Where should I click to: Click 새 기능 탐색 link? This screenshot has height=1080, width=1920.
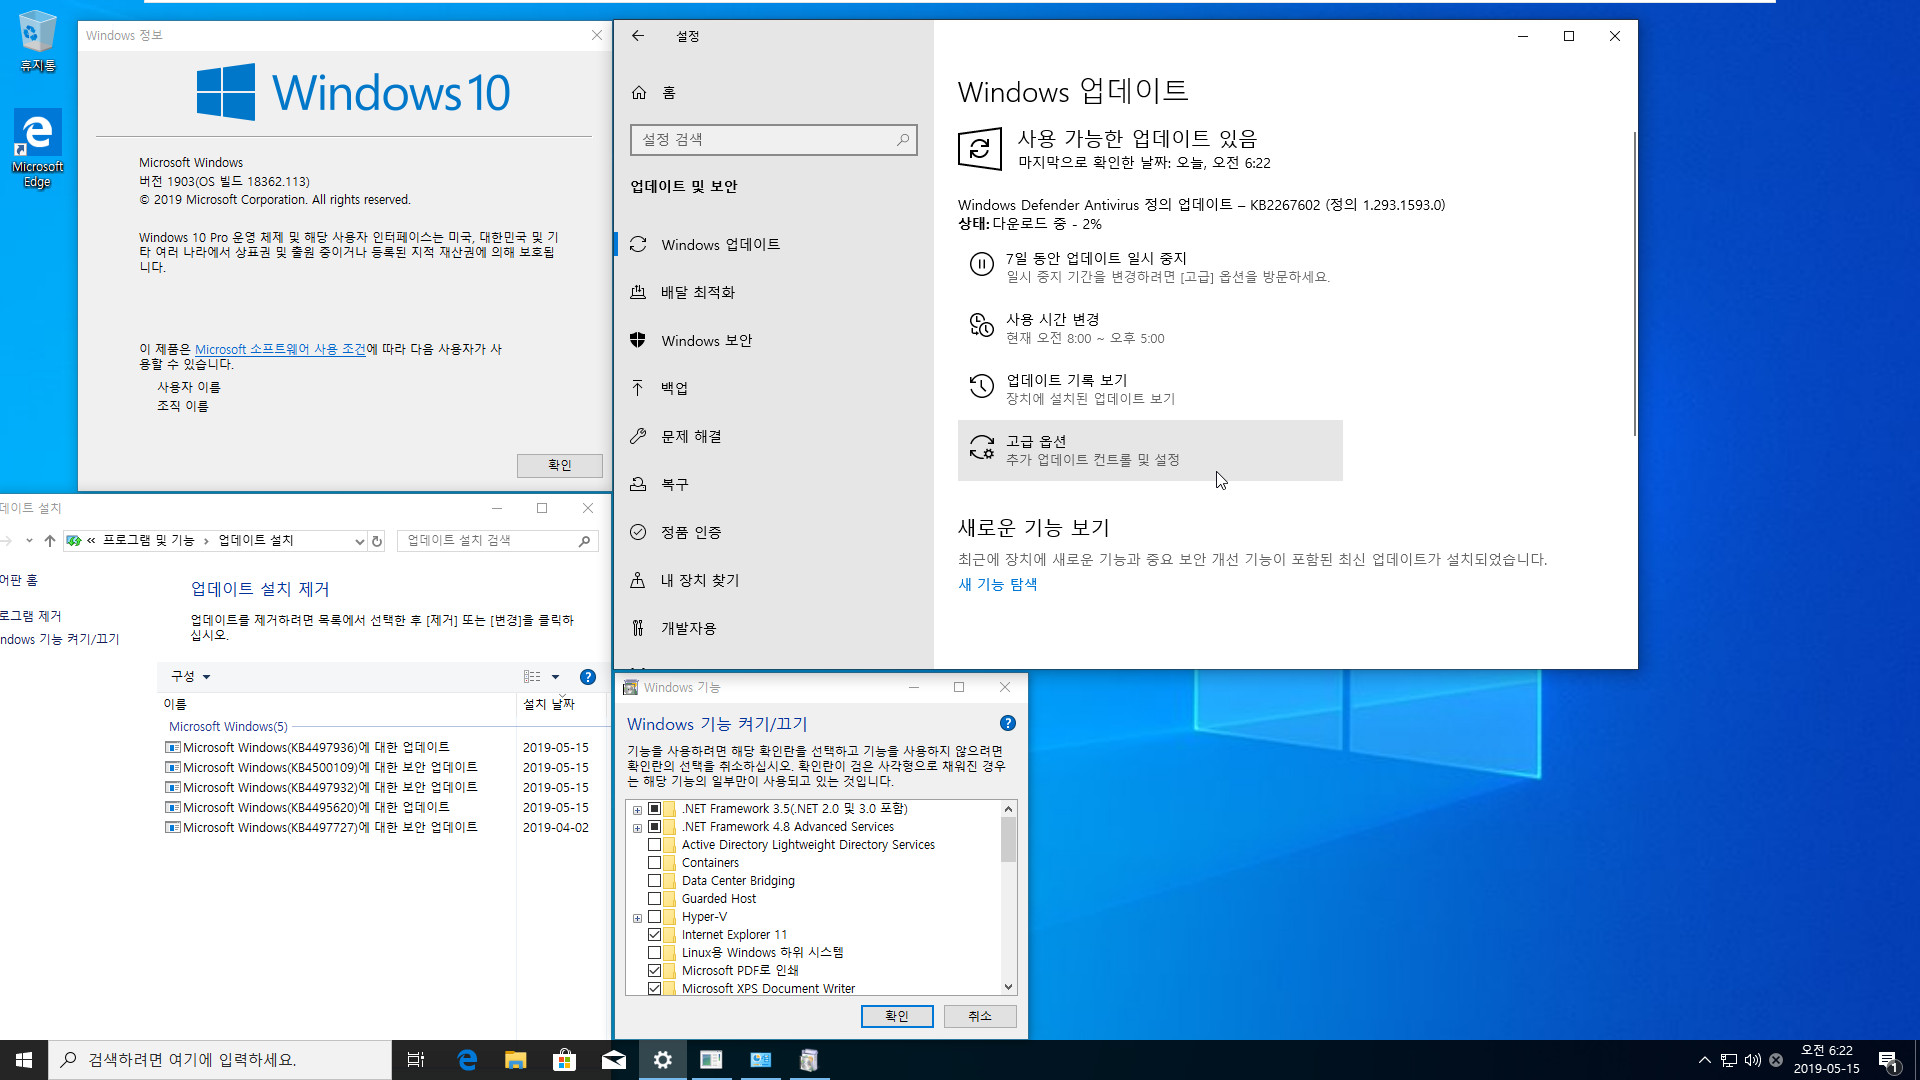click(997, 585)
